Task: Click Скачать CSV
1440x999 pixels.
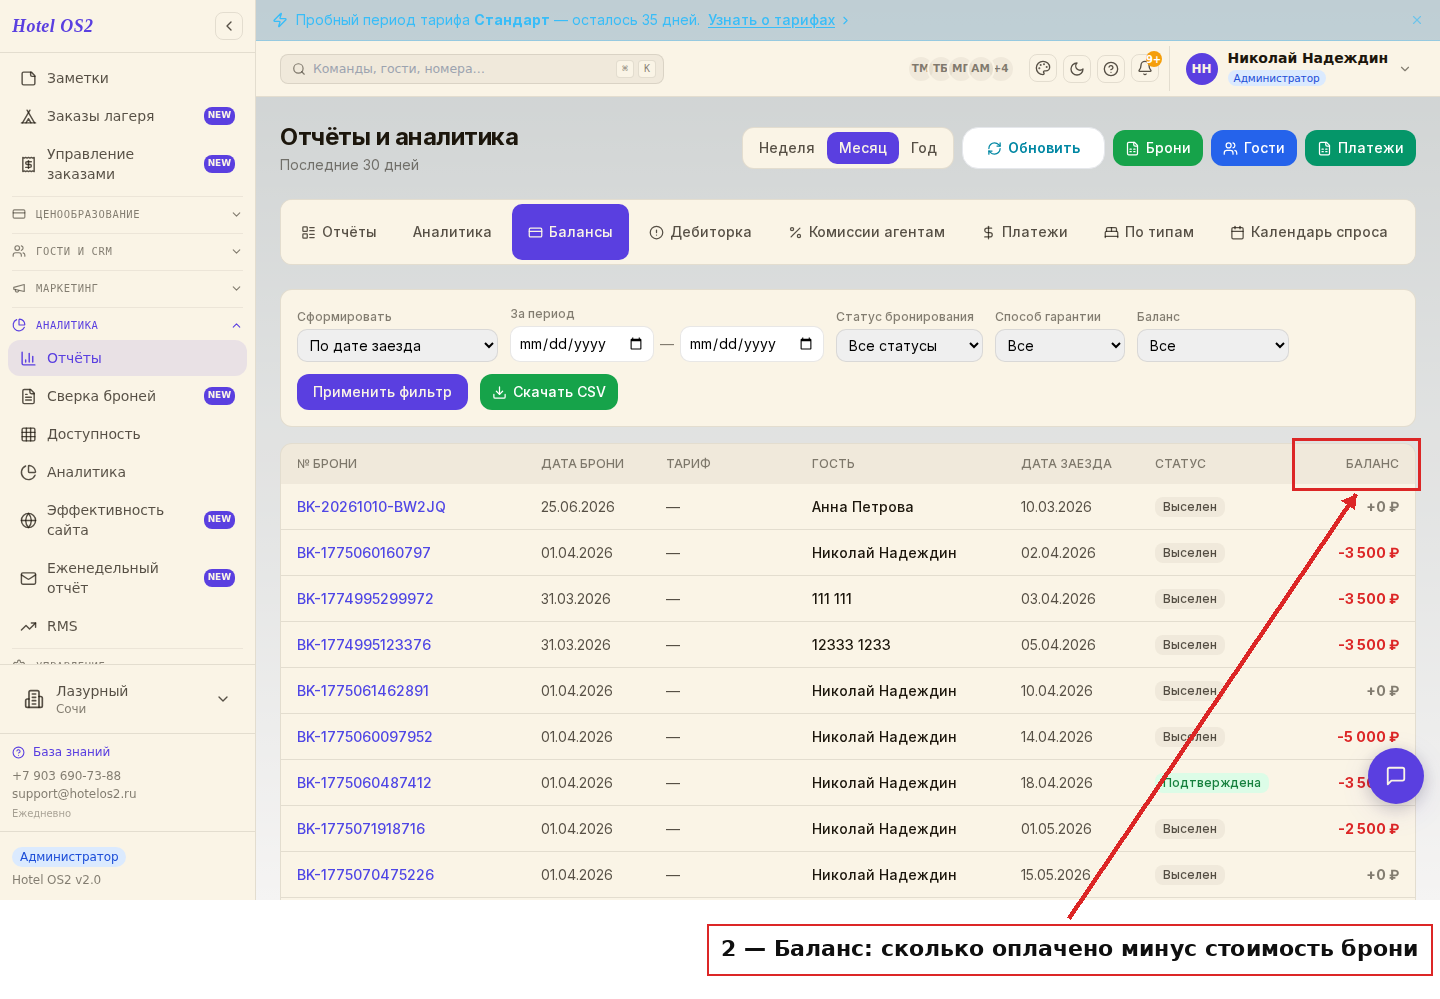Action: pyautogui.click(x=549, y=392)
